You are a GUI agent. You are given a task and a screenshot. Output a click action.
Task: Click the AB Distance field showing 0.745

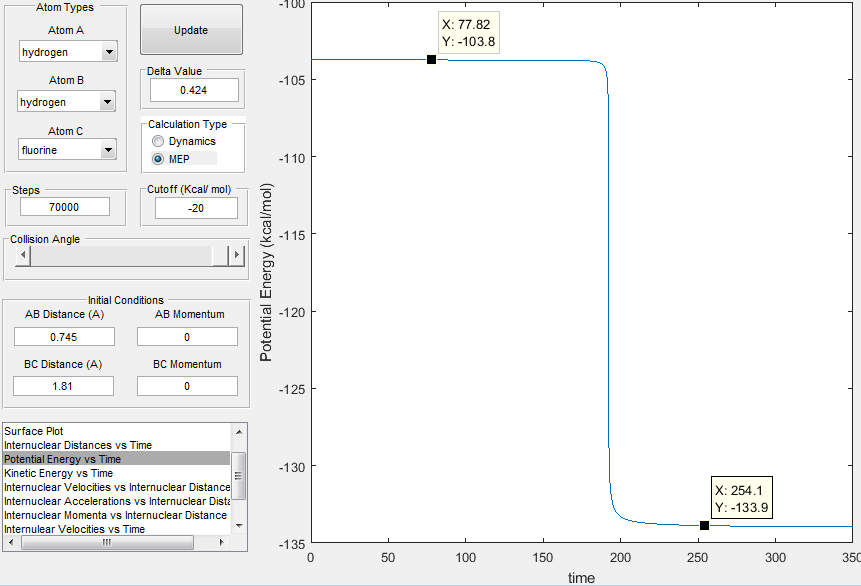(x=64, y=337)
